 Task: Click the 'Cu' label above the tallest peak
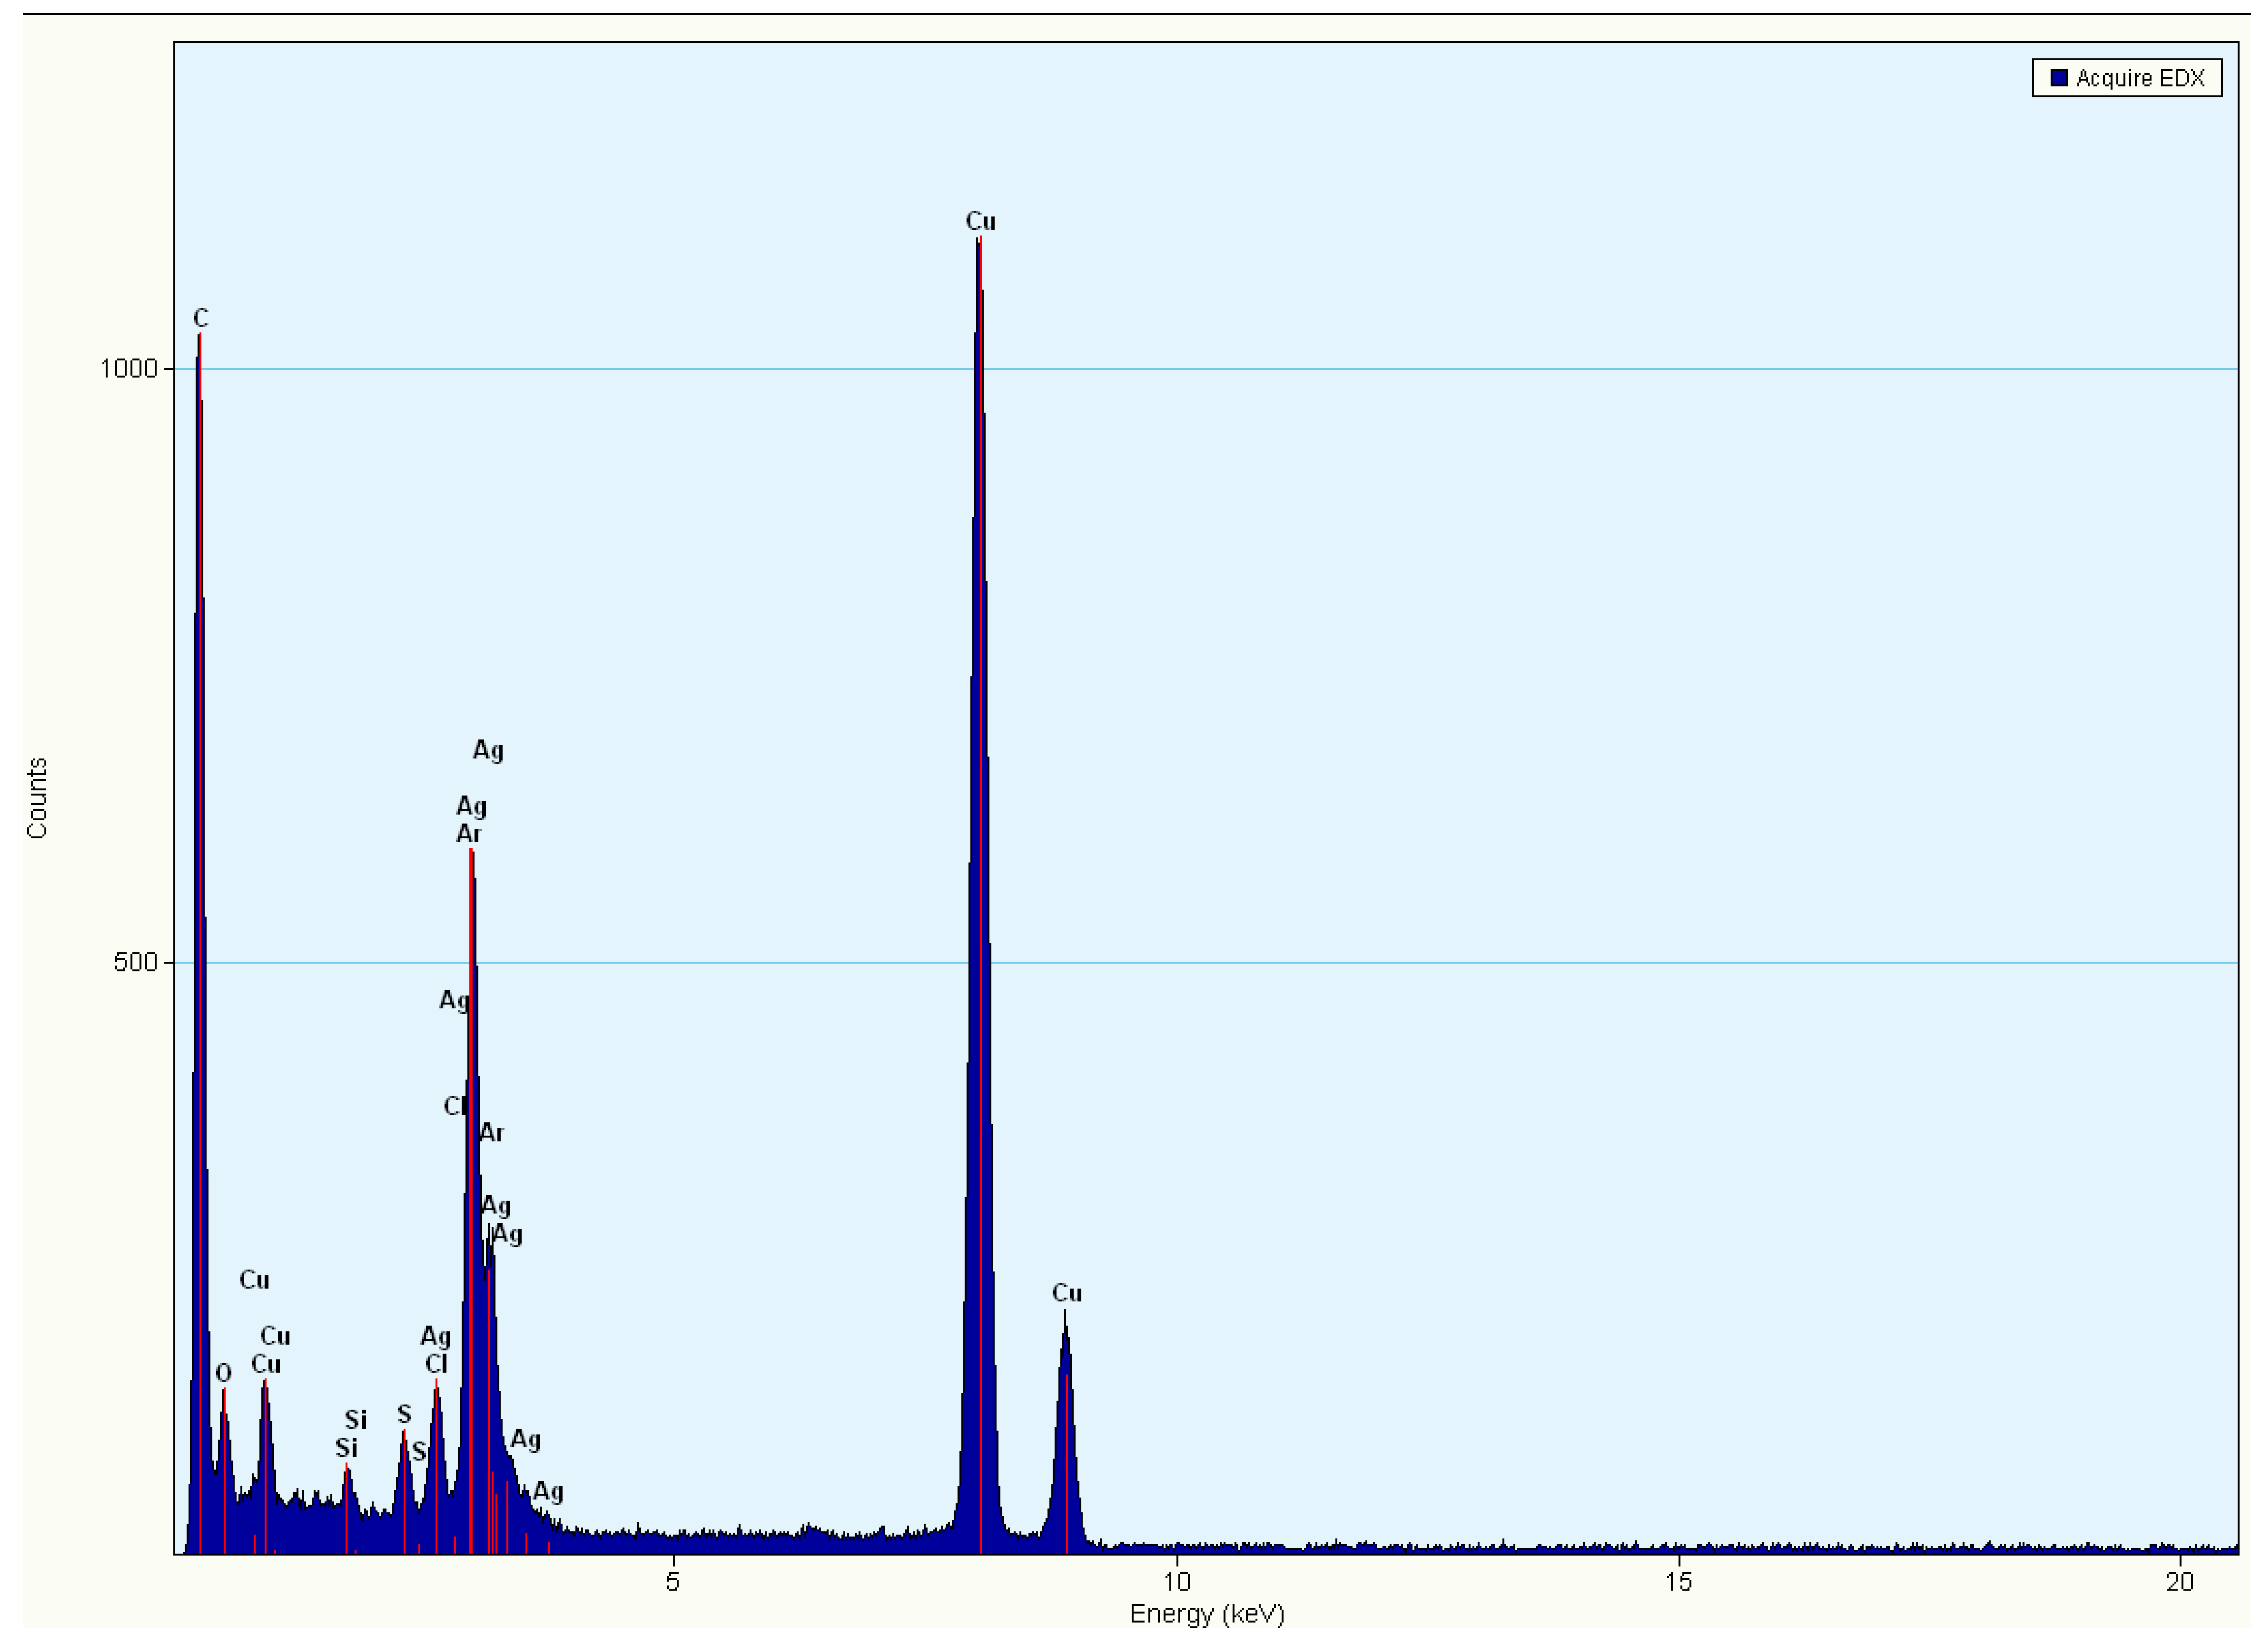point(980,221)
